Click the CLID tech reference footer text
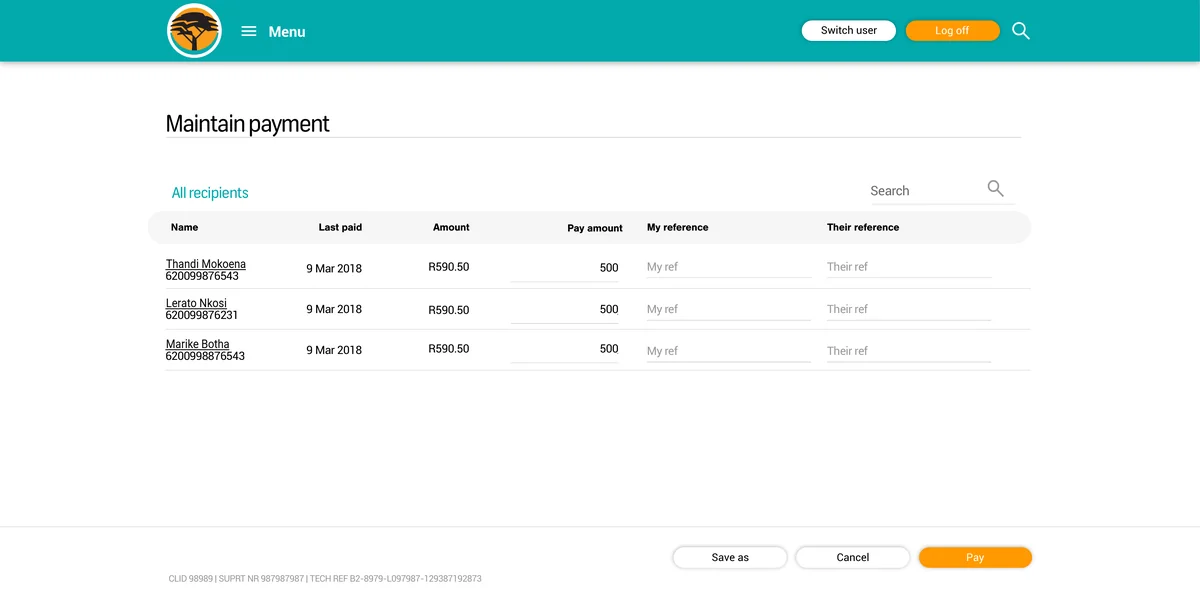This screenshot has width=1200, height=589. pos(325,579)
